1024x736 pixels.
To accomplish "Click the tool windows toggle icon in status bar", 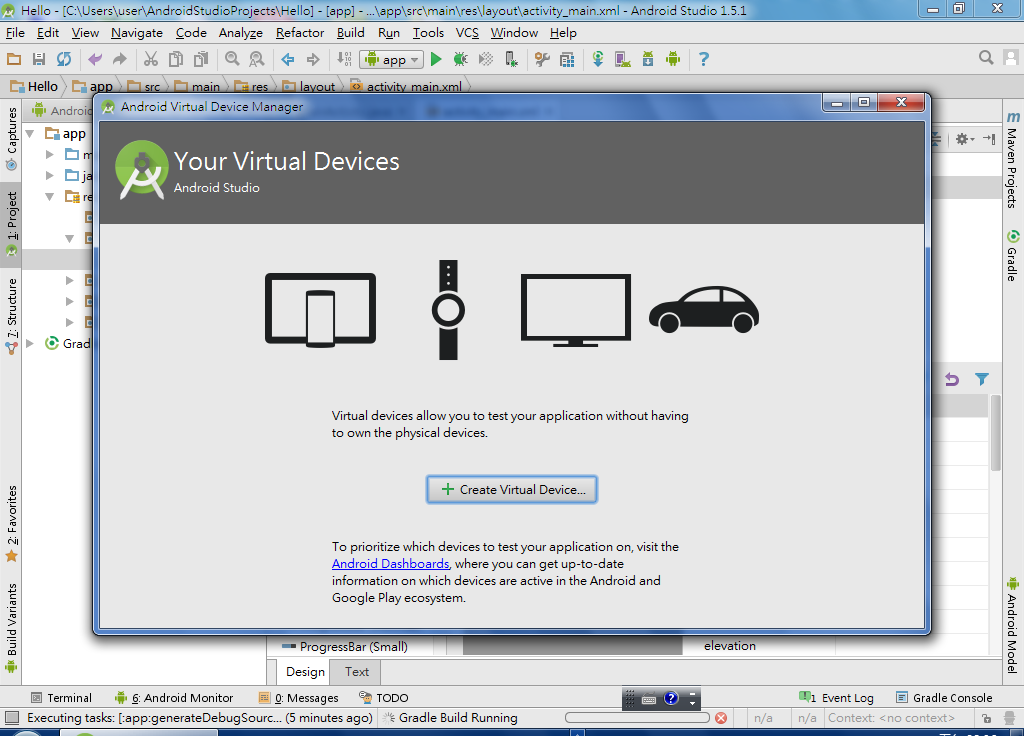I will pos(12,718).
